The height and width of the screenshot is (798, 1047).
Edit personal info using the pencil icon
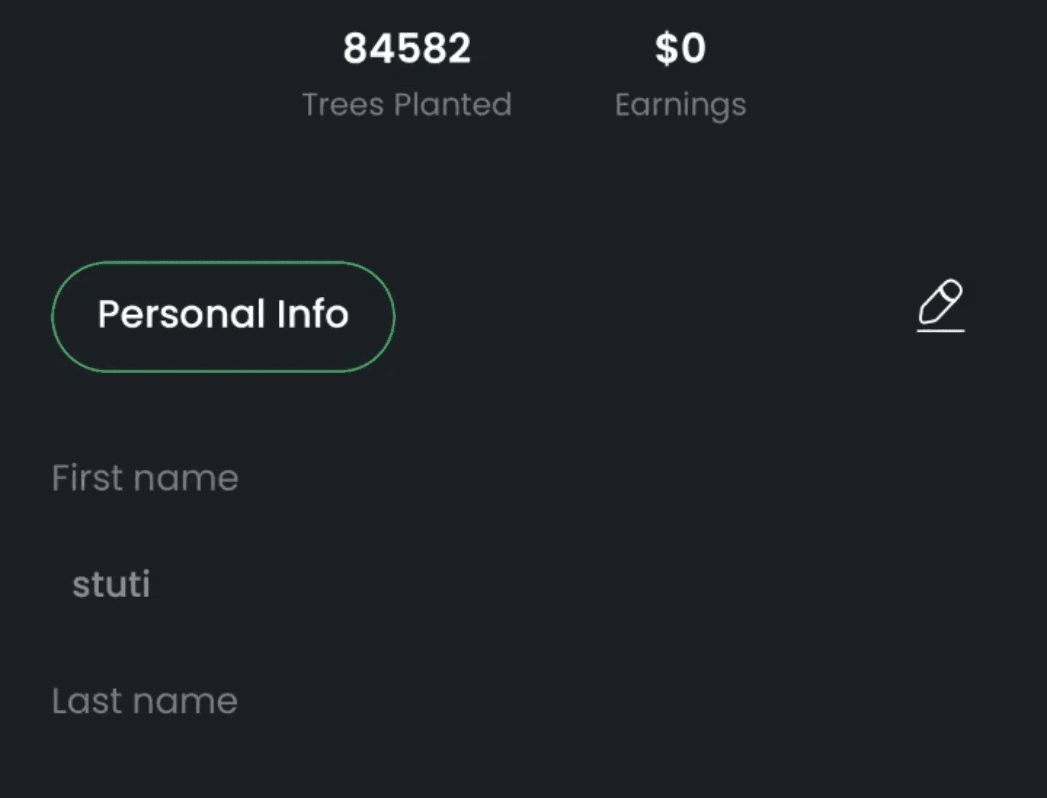coord(941,306)
